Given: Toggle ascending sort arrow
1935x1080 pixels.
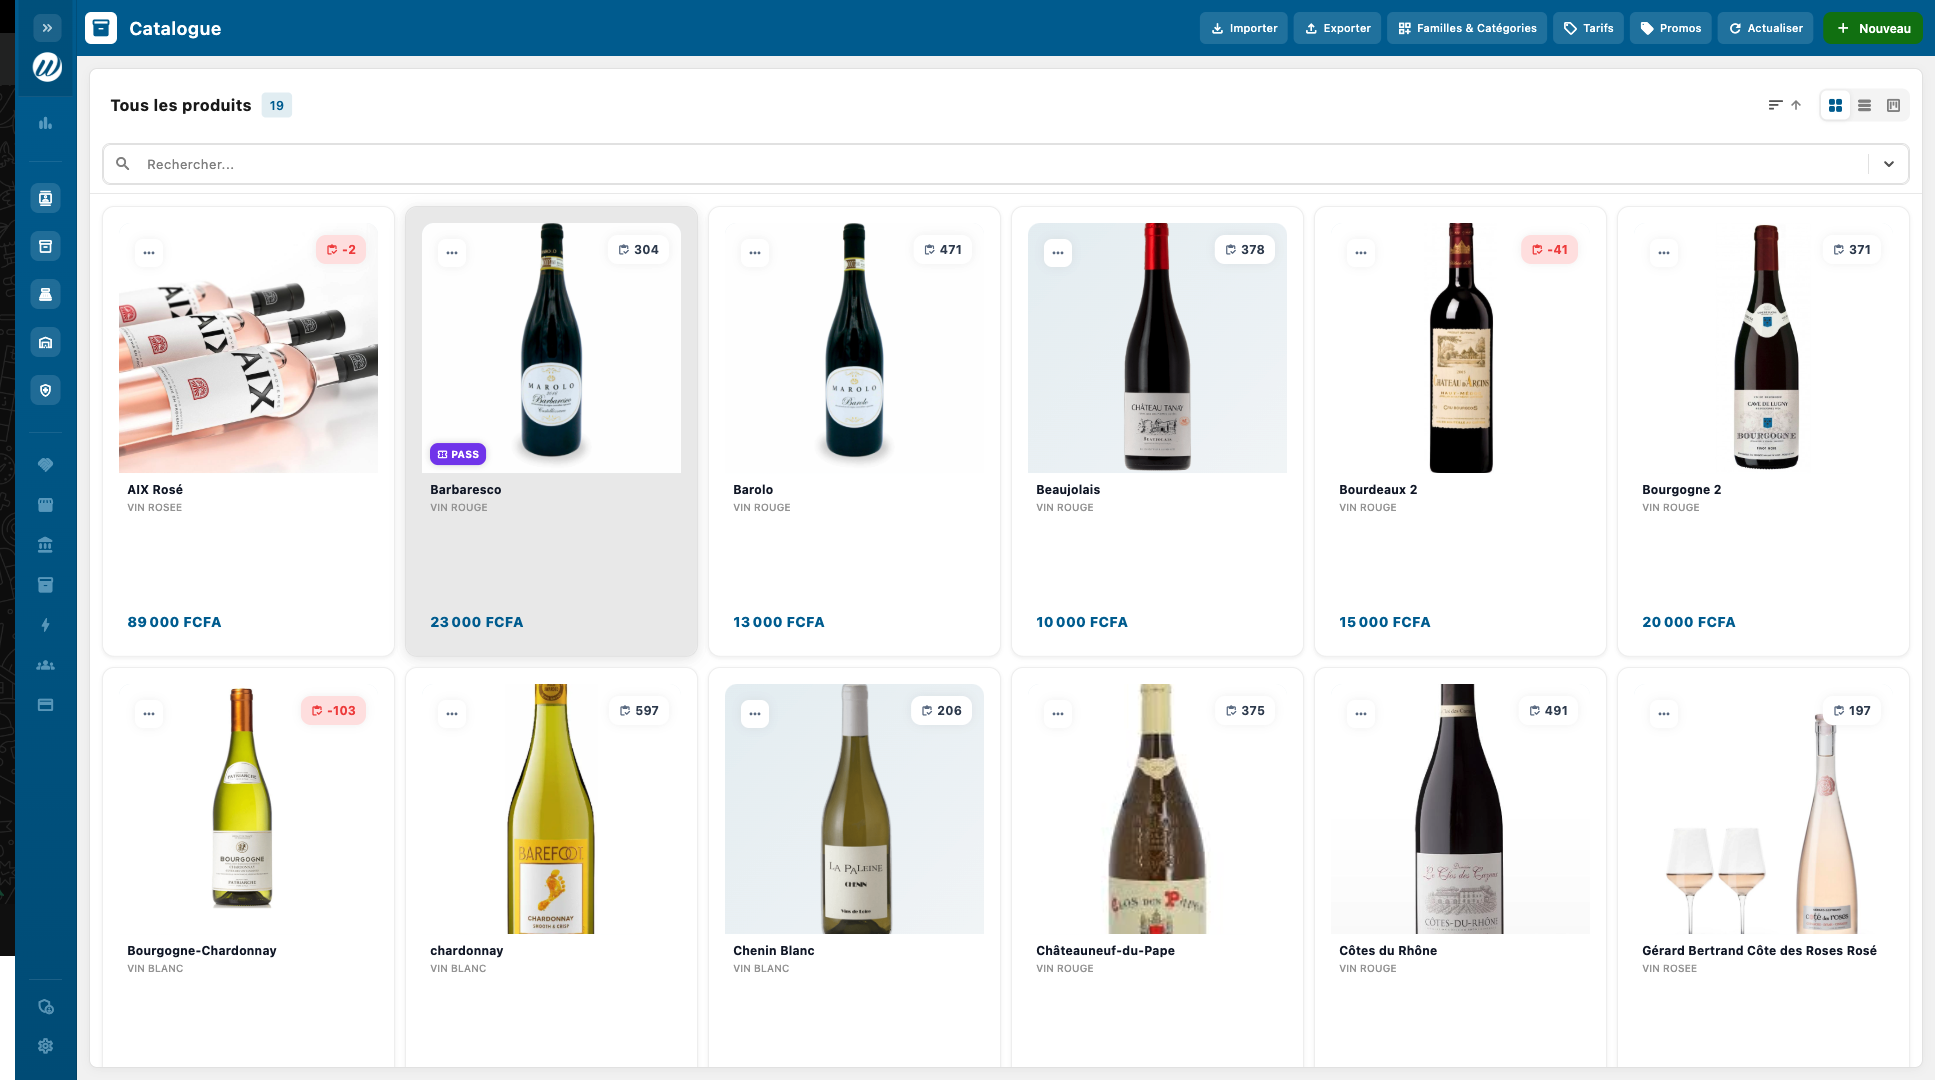Looking at the screenshot, I should point(1796,105).
